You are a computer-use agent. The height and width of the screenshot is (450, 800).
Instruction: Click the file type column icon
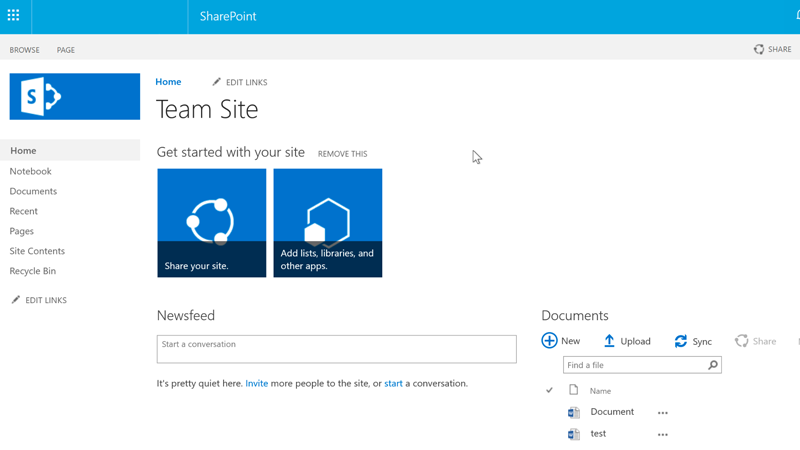click(573, 390)
